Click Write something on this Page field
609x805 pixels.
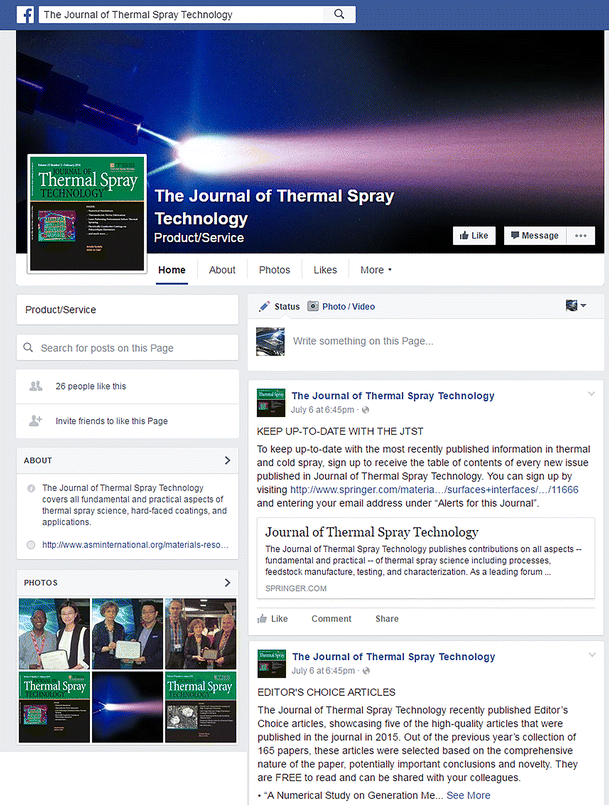[x=363, y=341]
